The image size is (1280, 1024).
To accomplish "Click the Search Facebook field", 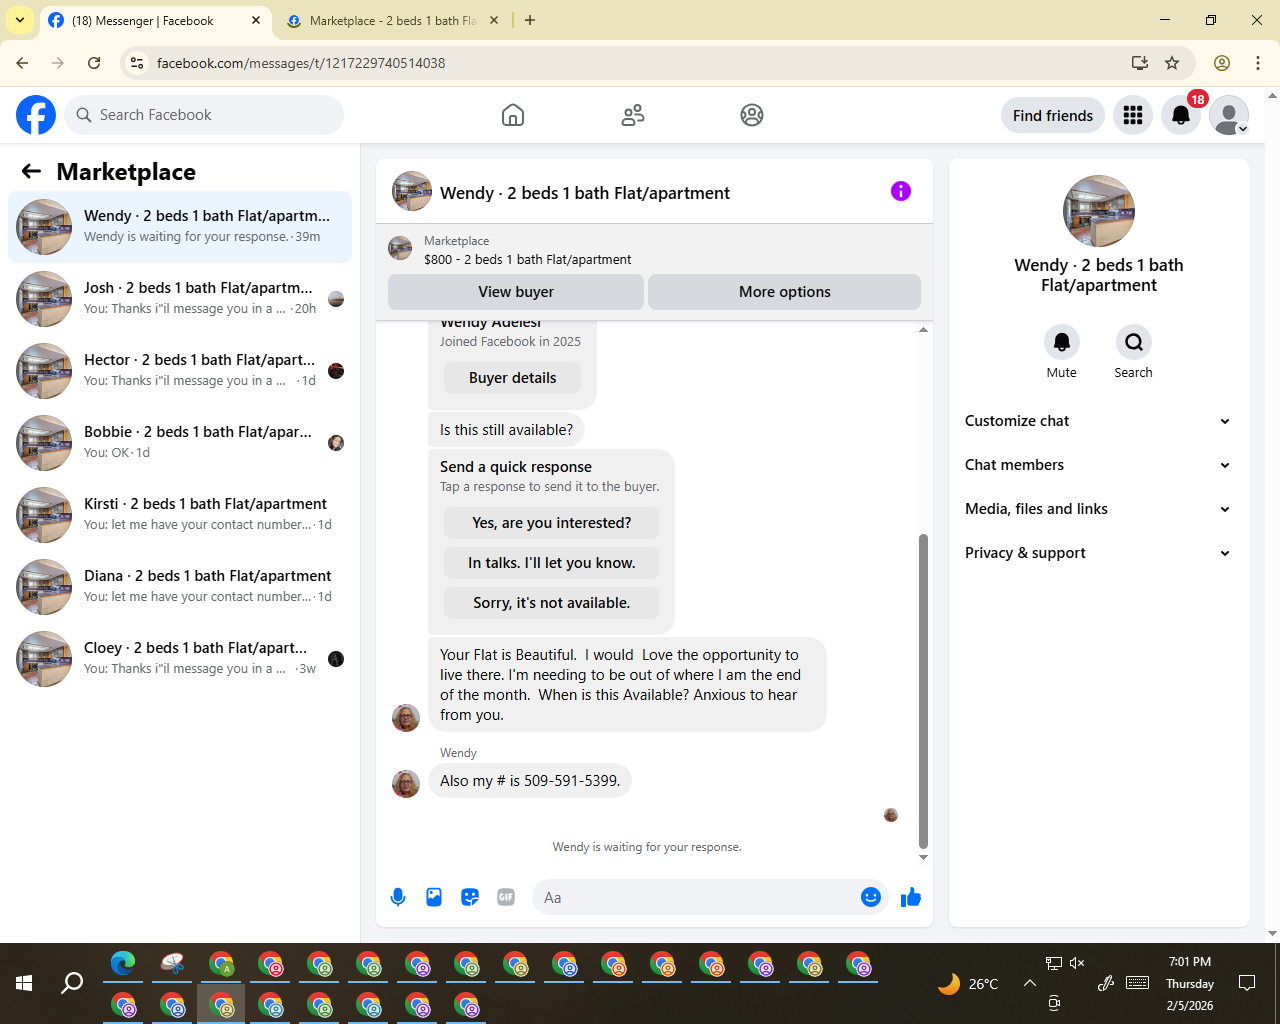I will (x=204, y=115).
